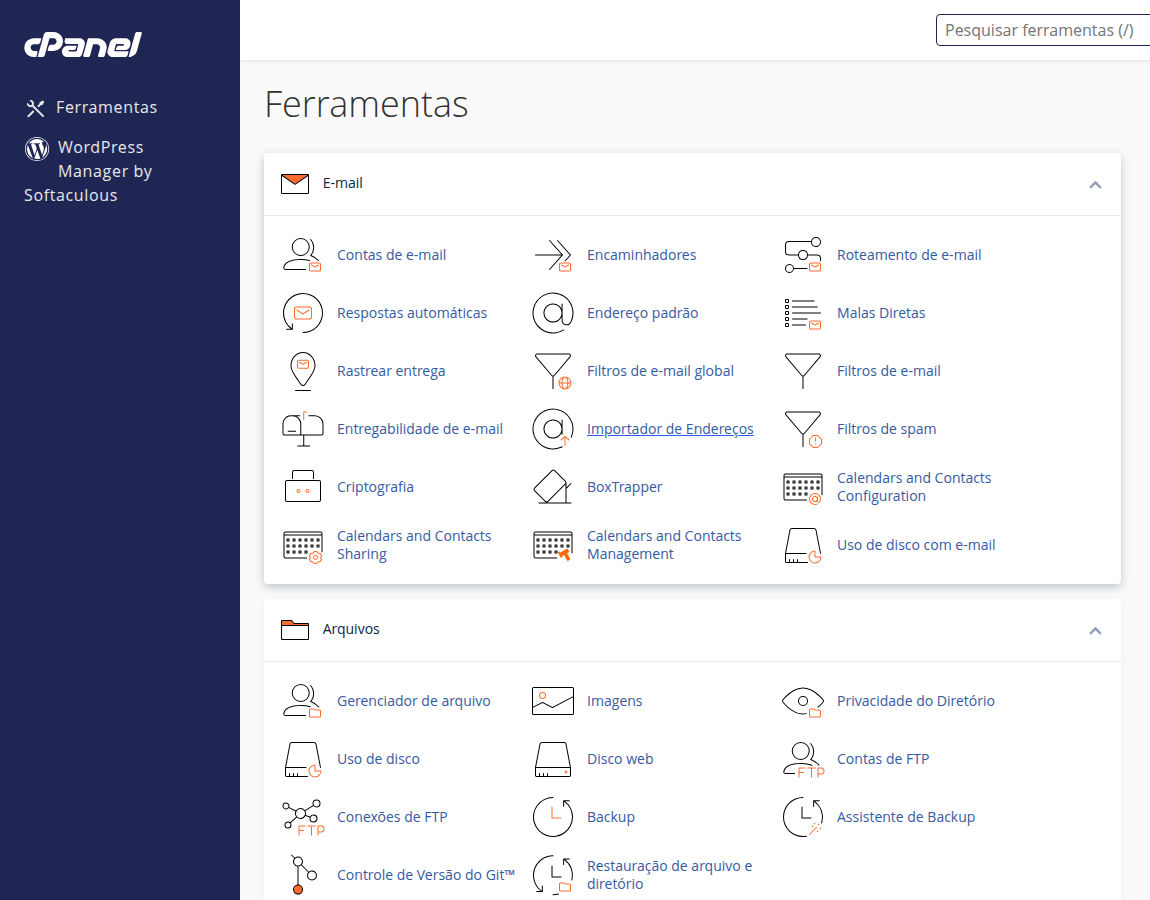Click the E-mail section header title
The height and width of the screenshot is (900, 1150).
click(x=343, y=183)
